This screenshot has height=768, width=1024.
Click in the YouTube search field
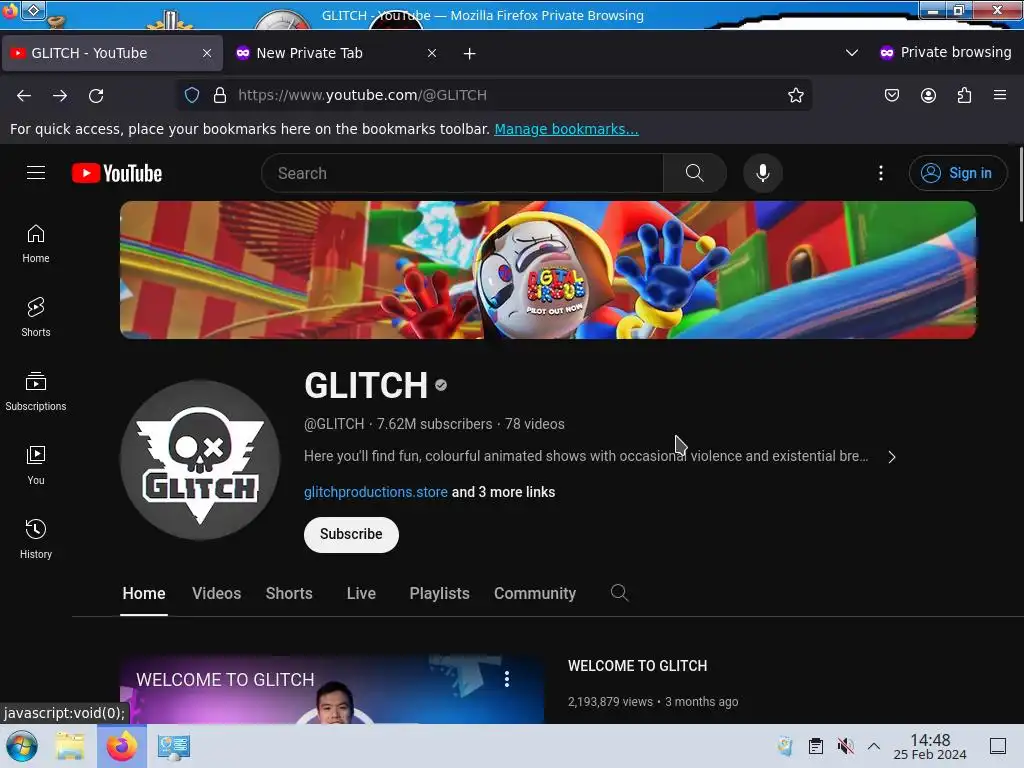(x=462, y=173)
